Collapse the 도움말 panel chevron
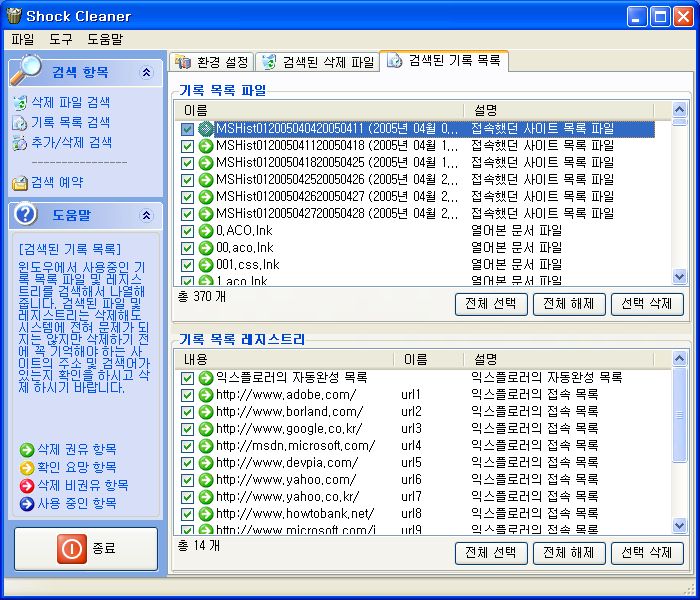Viewport: 700px width, 600px height. [x=146, y=216]
